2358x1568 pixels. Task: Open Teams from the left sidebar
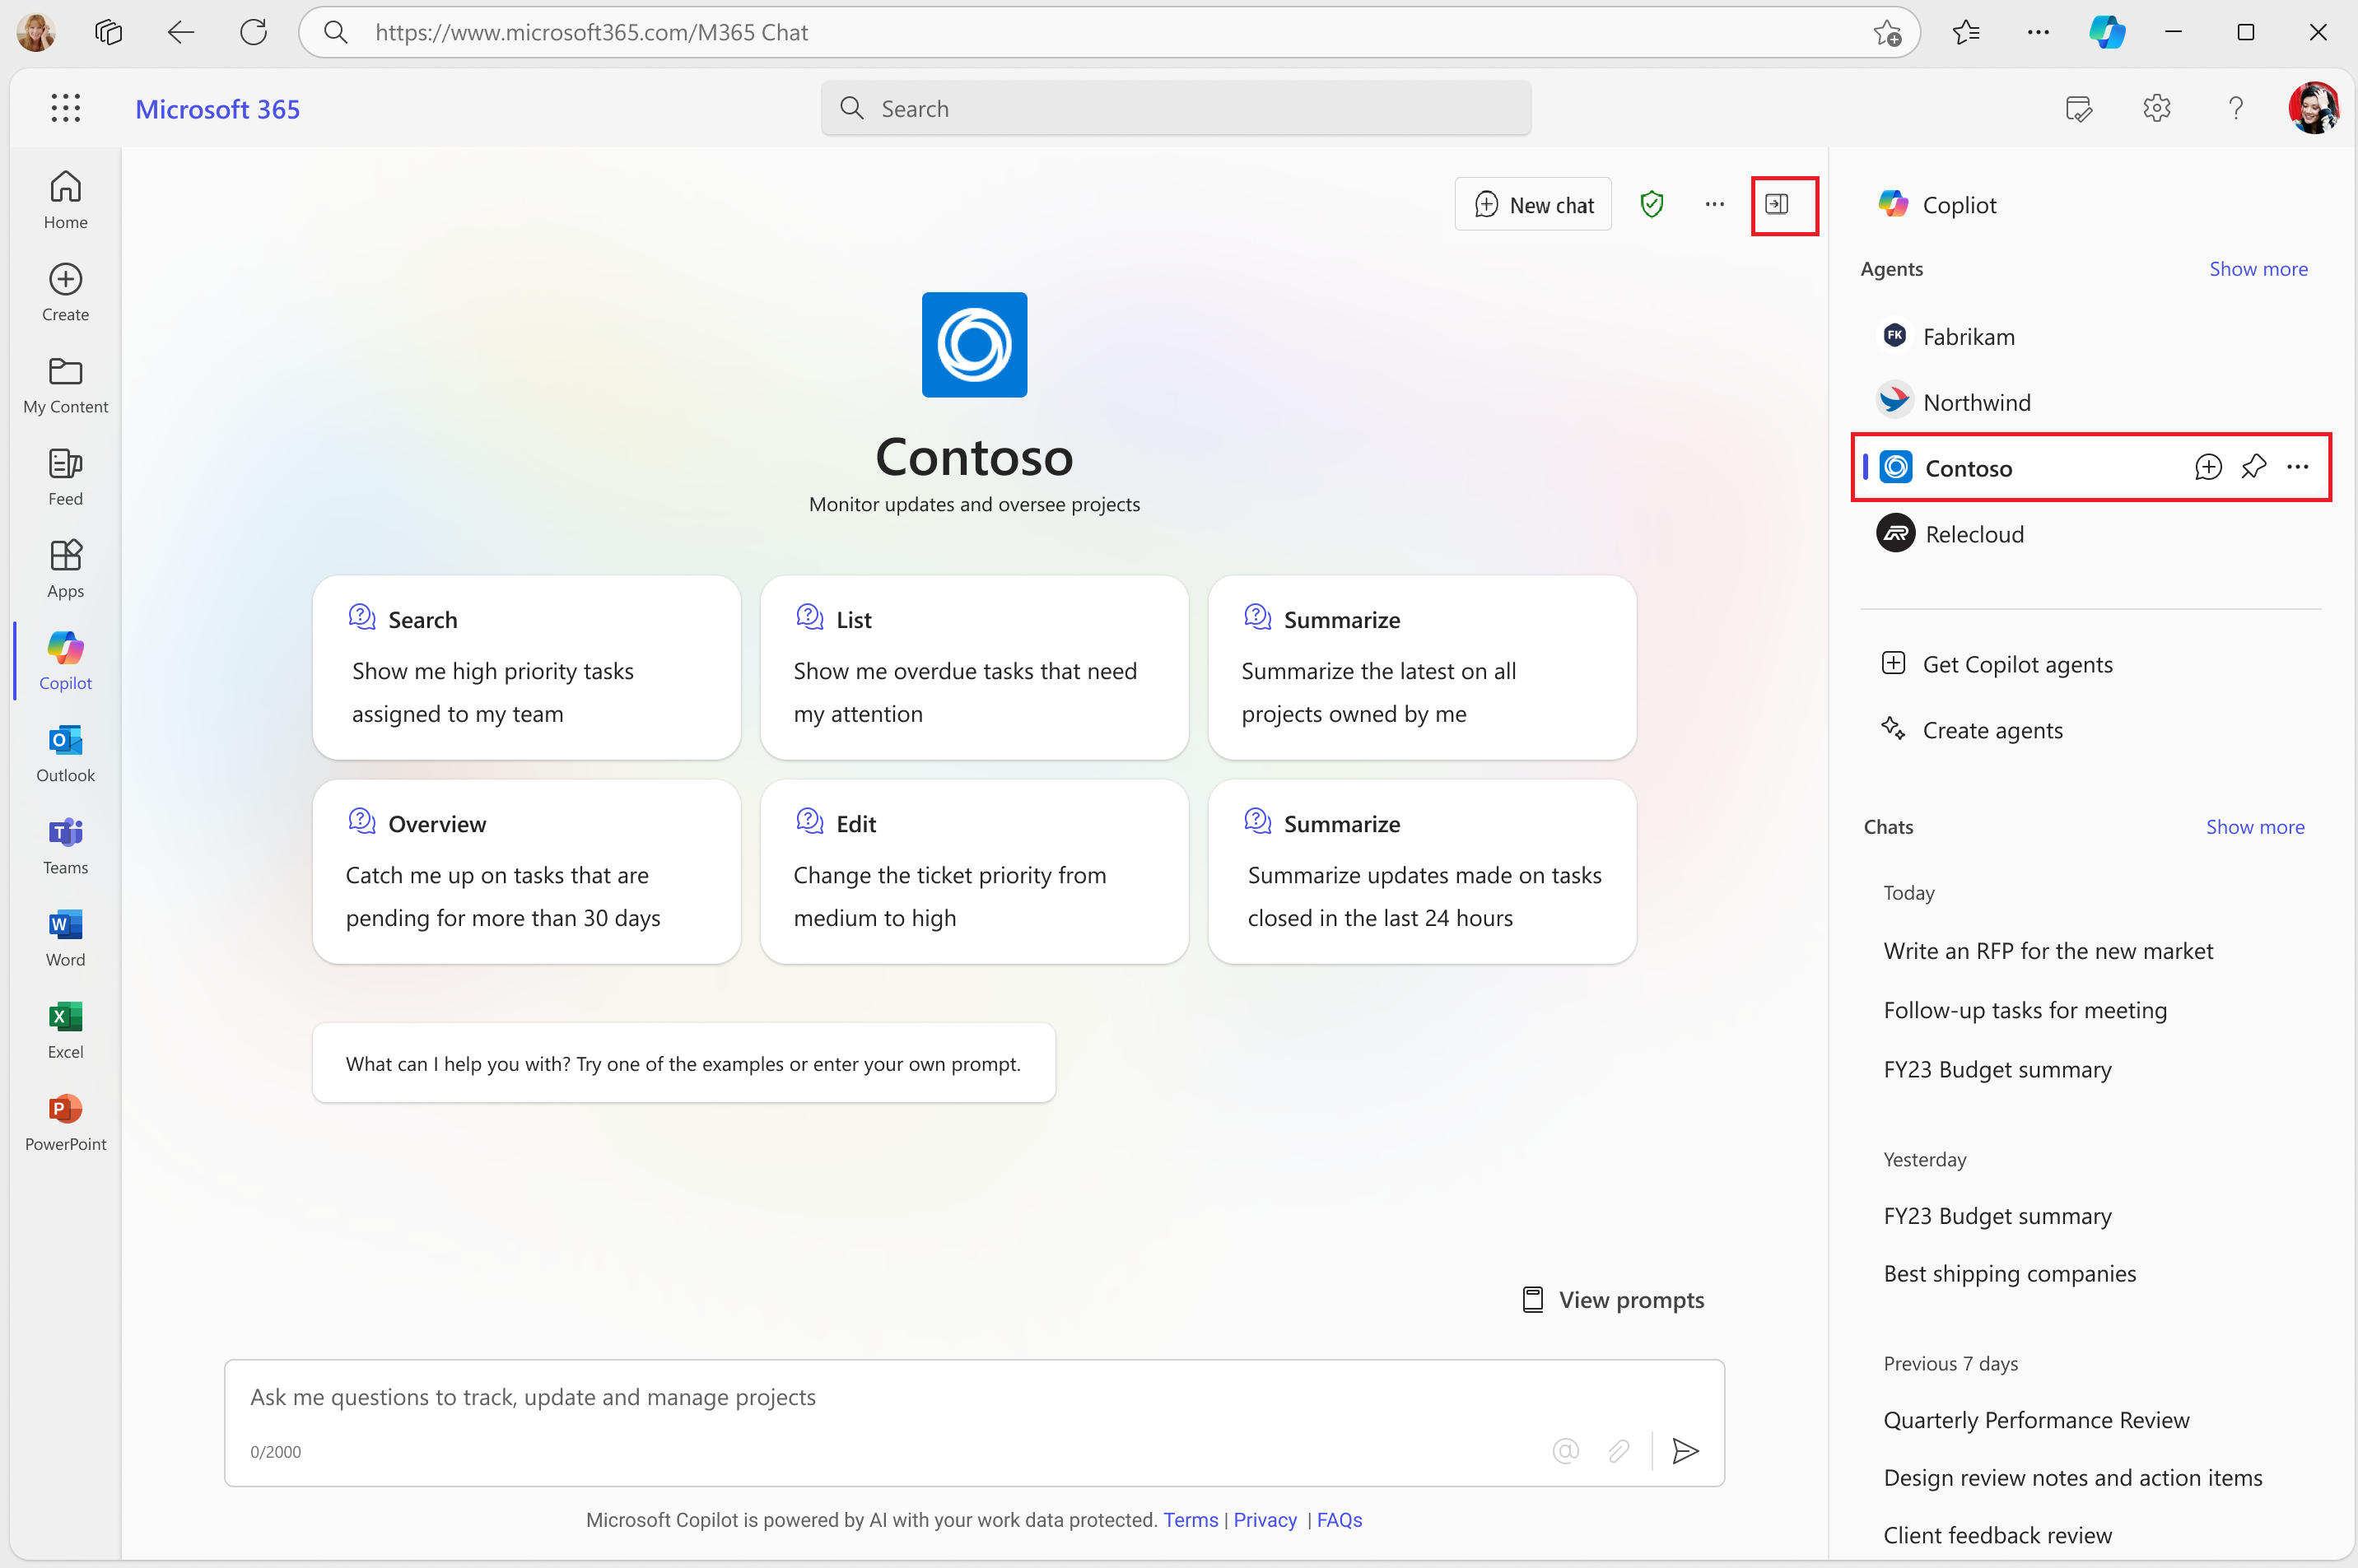pos(66,845)
